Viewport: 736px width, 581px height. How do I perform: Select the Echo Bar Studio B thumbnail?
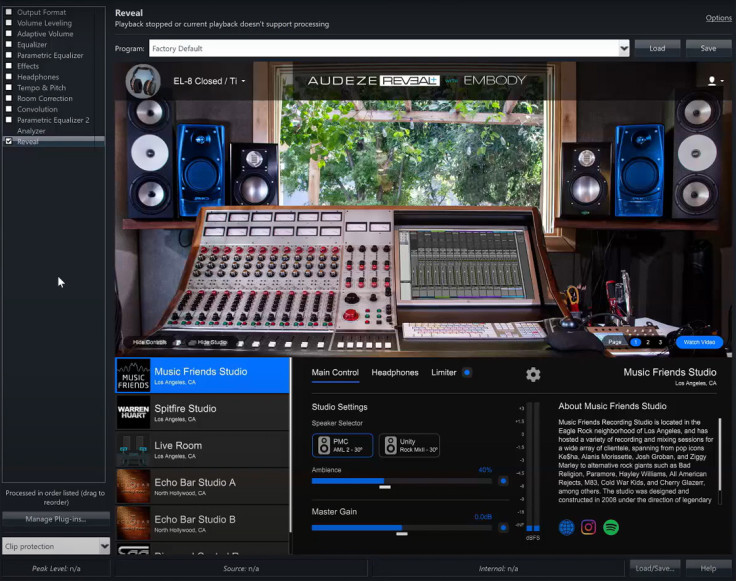133,523
